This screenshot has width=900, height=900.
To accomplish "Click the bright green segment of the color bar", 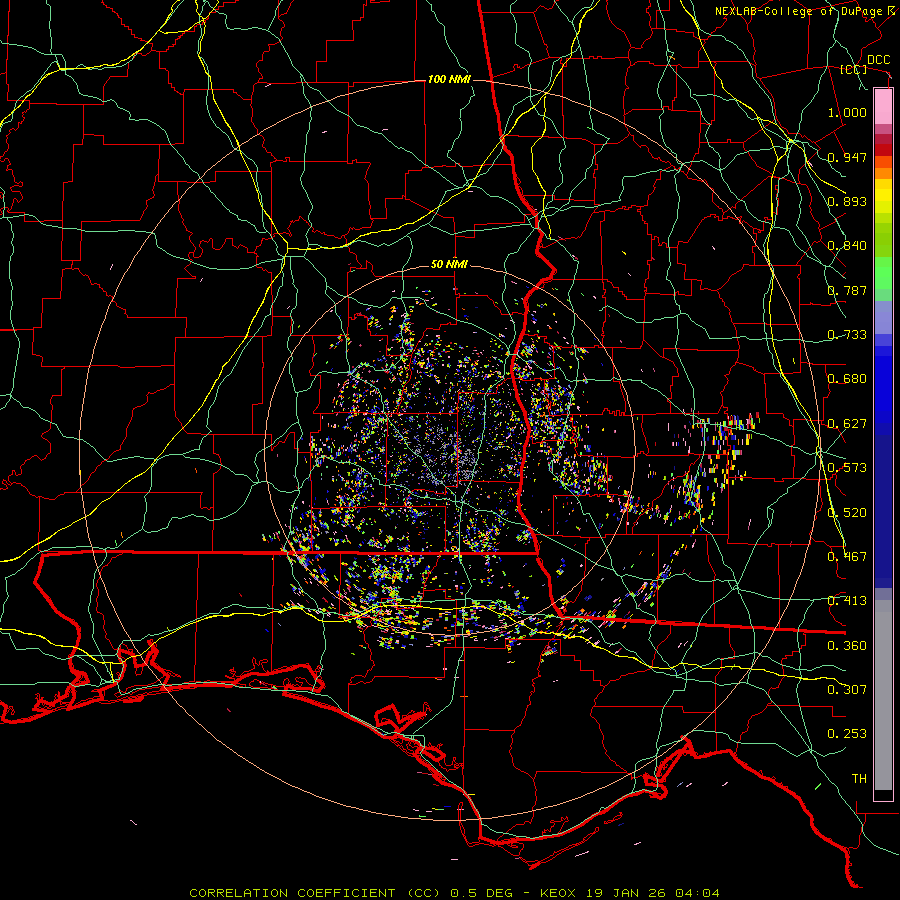I will tap(883, 273).
